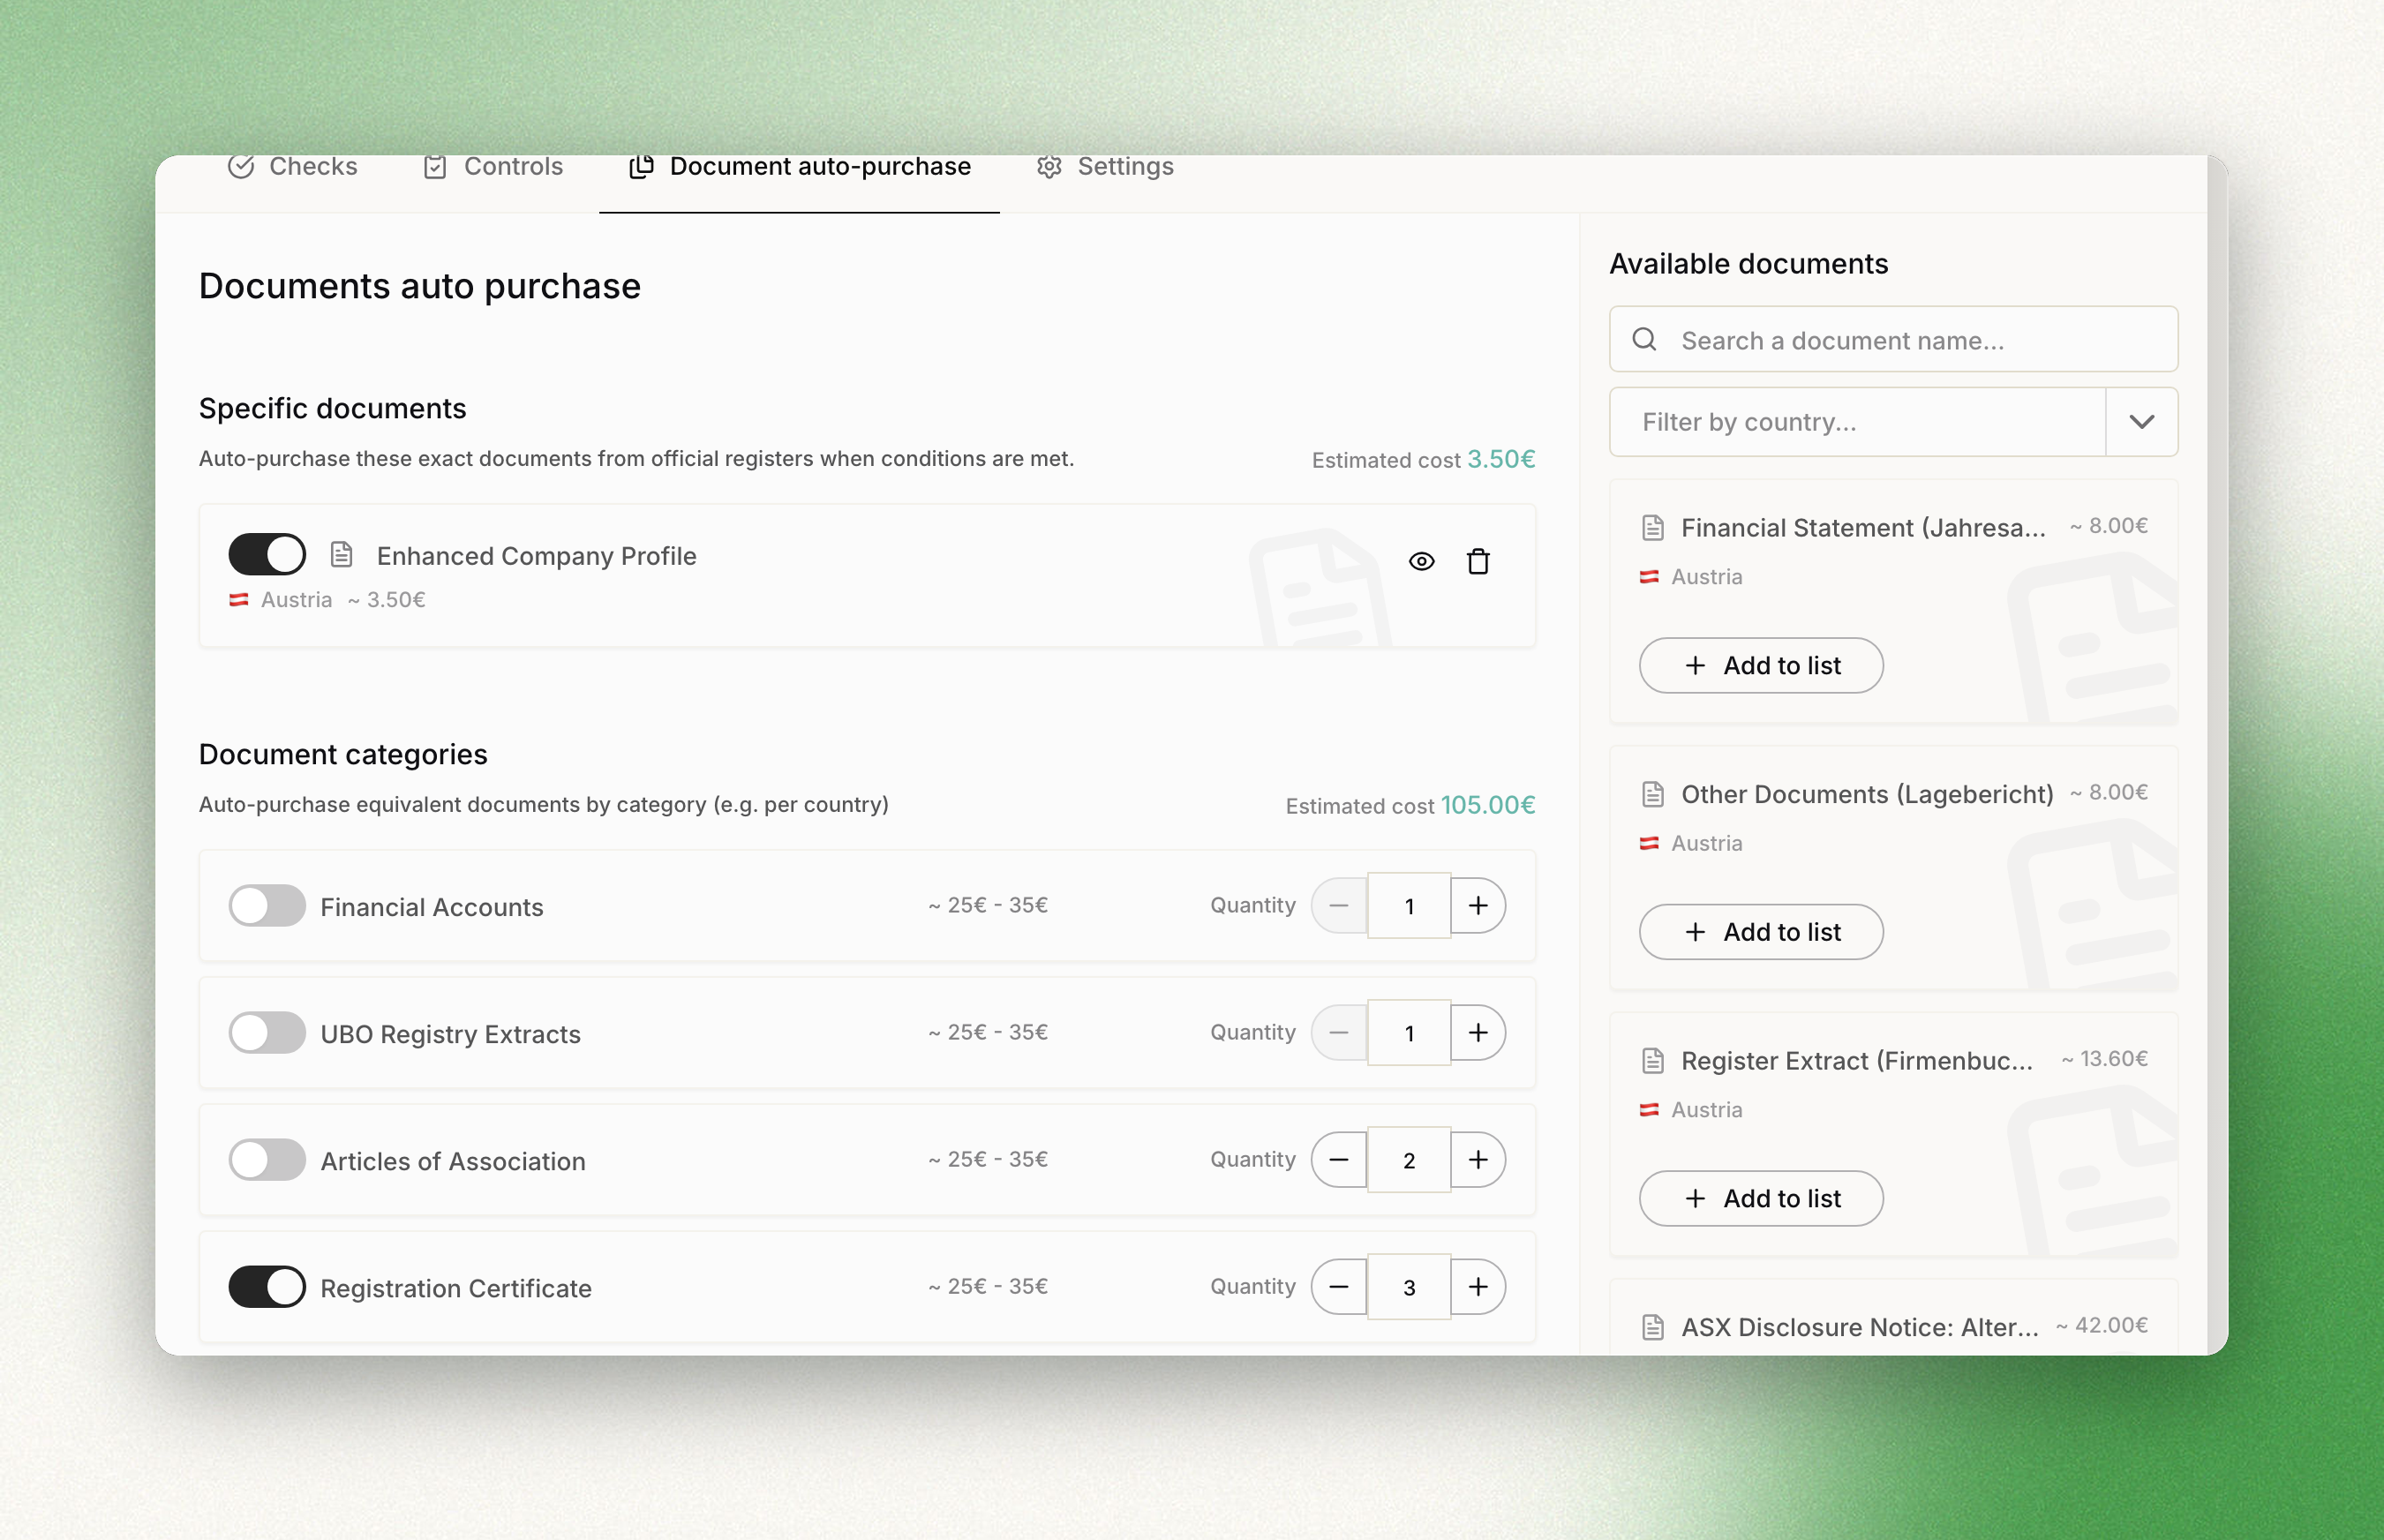Turn on the Articles of Association toggle
The height and width of the screenshot is (1540, 2384).
267,1160
